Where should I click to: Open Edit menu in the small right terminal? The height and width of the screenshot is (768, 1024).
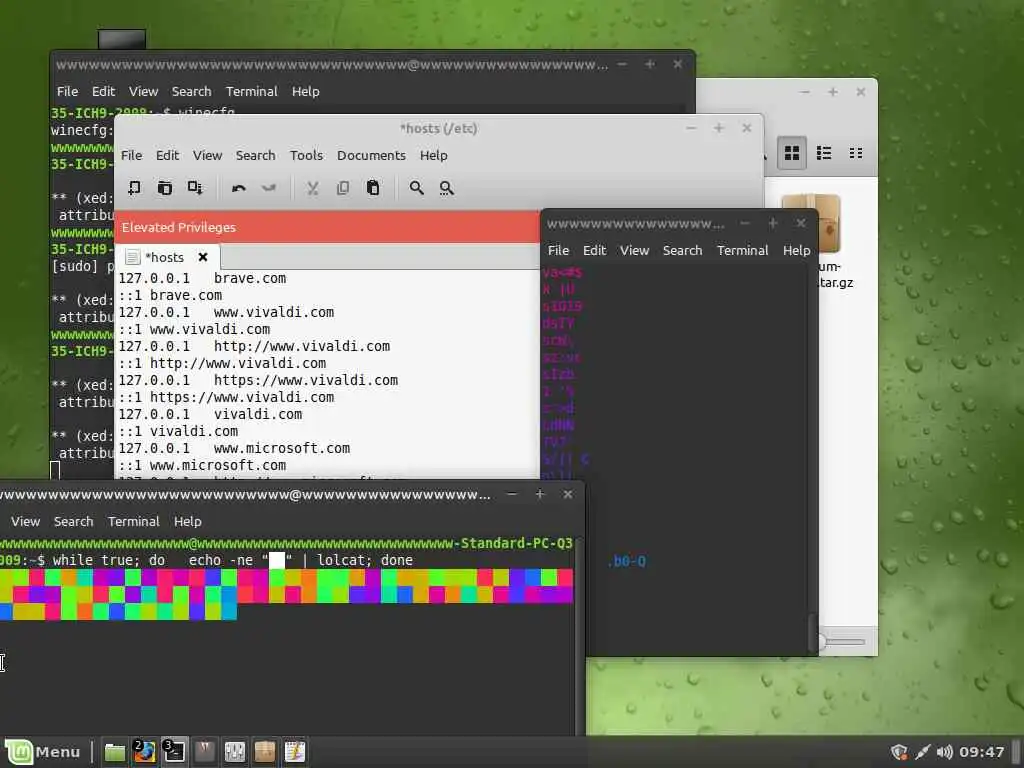pos(594,250)
